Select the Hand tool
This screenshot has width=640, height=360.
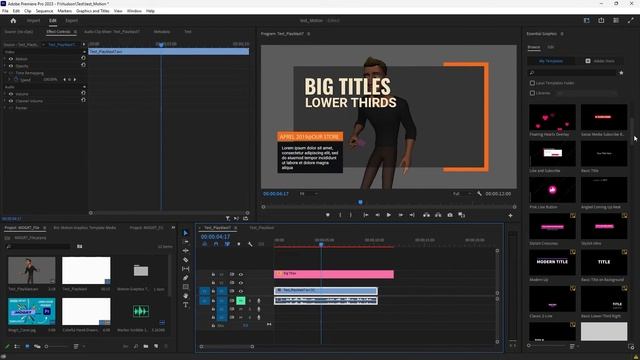(186, 296)
